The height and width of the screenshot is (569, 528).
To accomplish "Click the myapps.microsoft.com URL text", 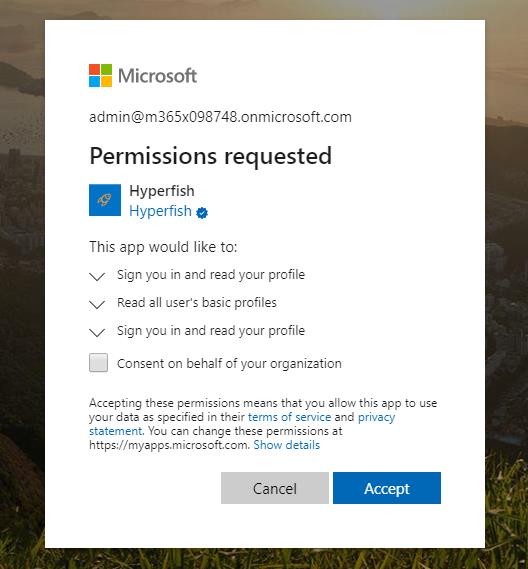I will tap(169, 445).
